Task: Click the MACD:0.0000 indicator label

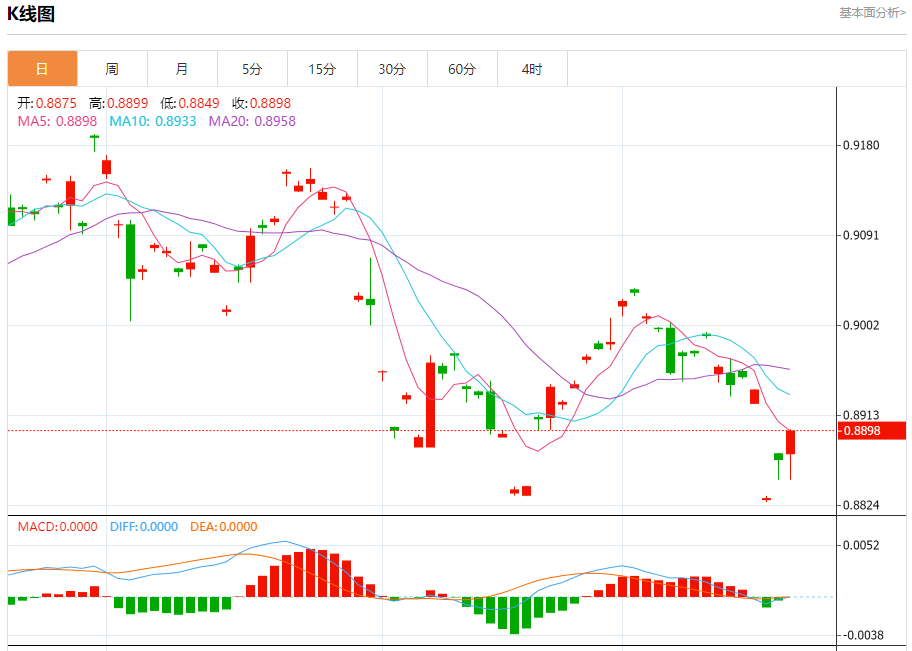Action: (58, 527)
